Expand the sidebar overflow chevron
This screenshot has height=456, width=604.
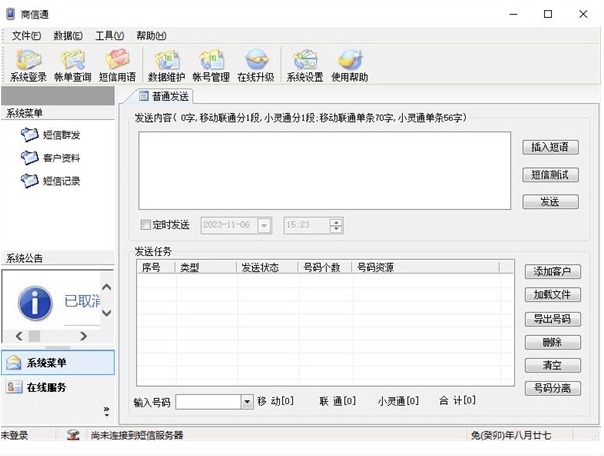point(107,411)
